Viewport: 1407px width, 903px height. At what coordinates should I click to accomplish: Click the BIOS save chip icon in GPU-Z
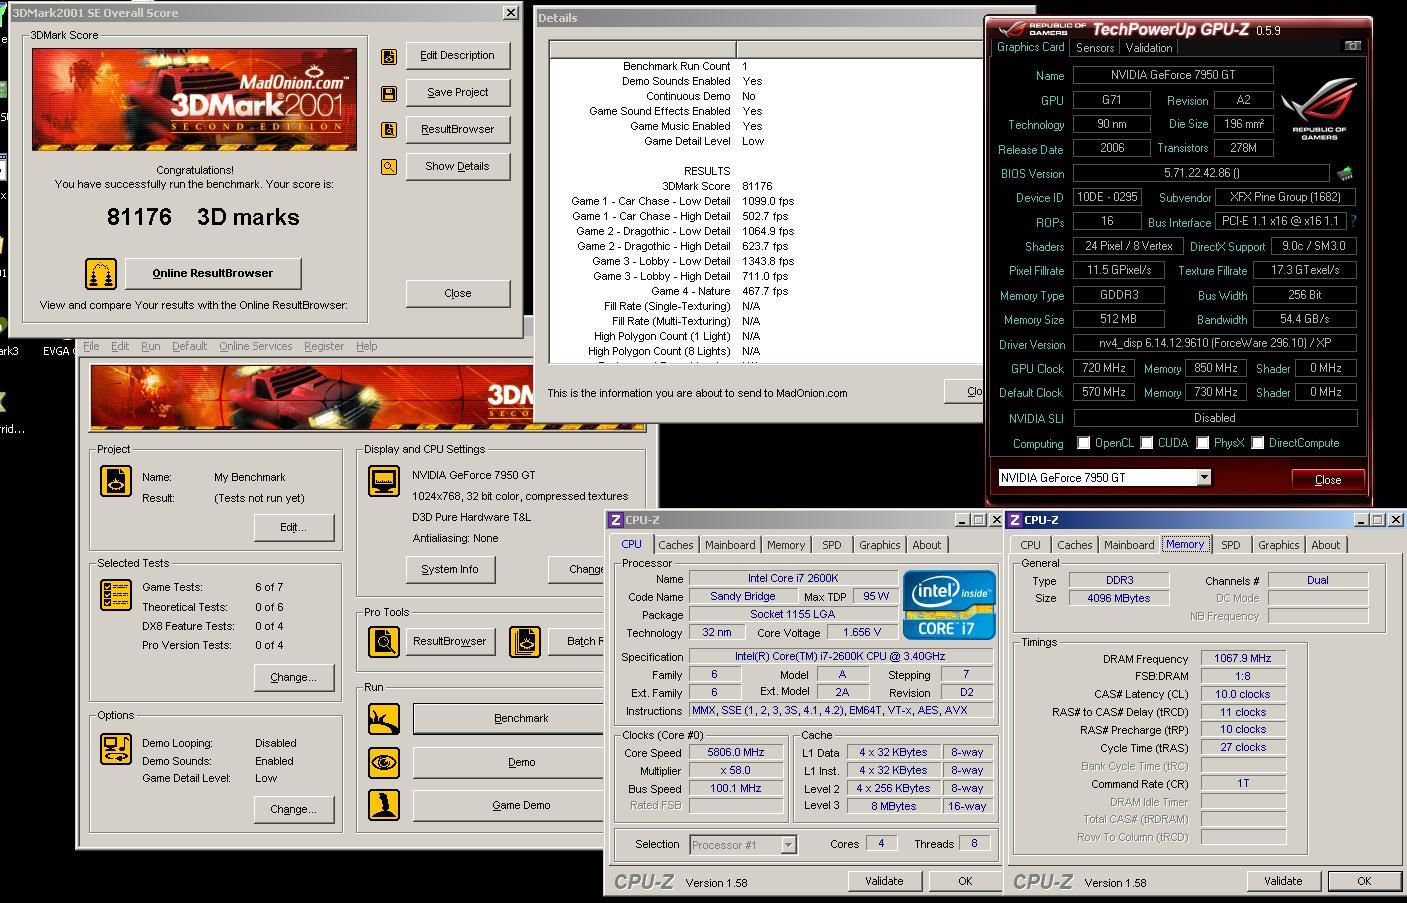click(x=1345, y=173)
